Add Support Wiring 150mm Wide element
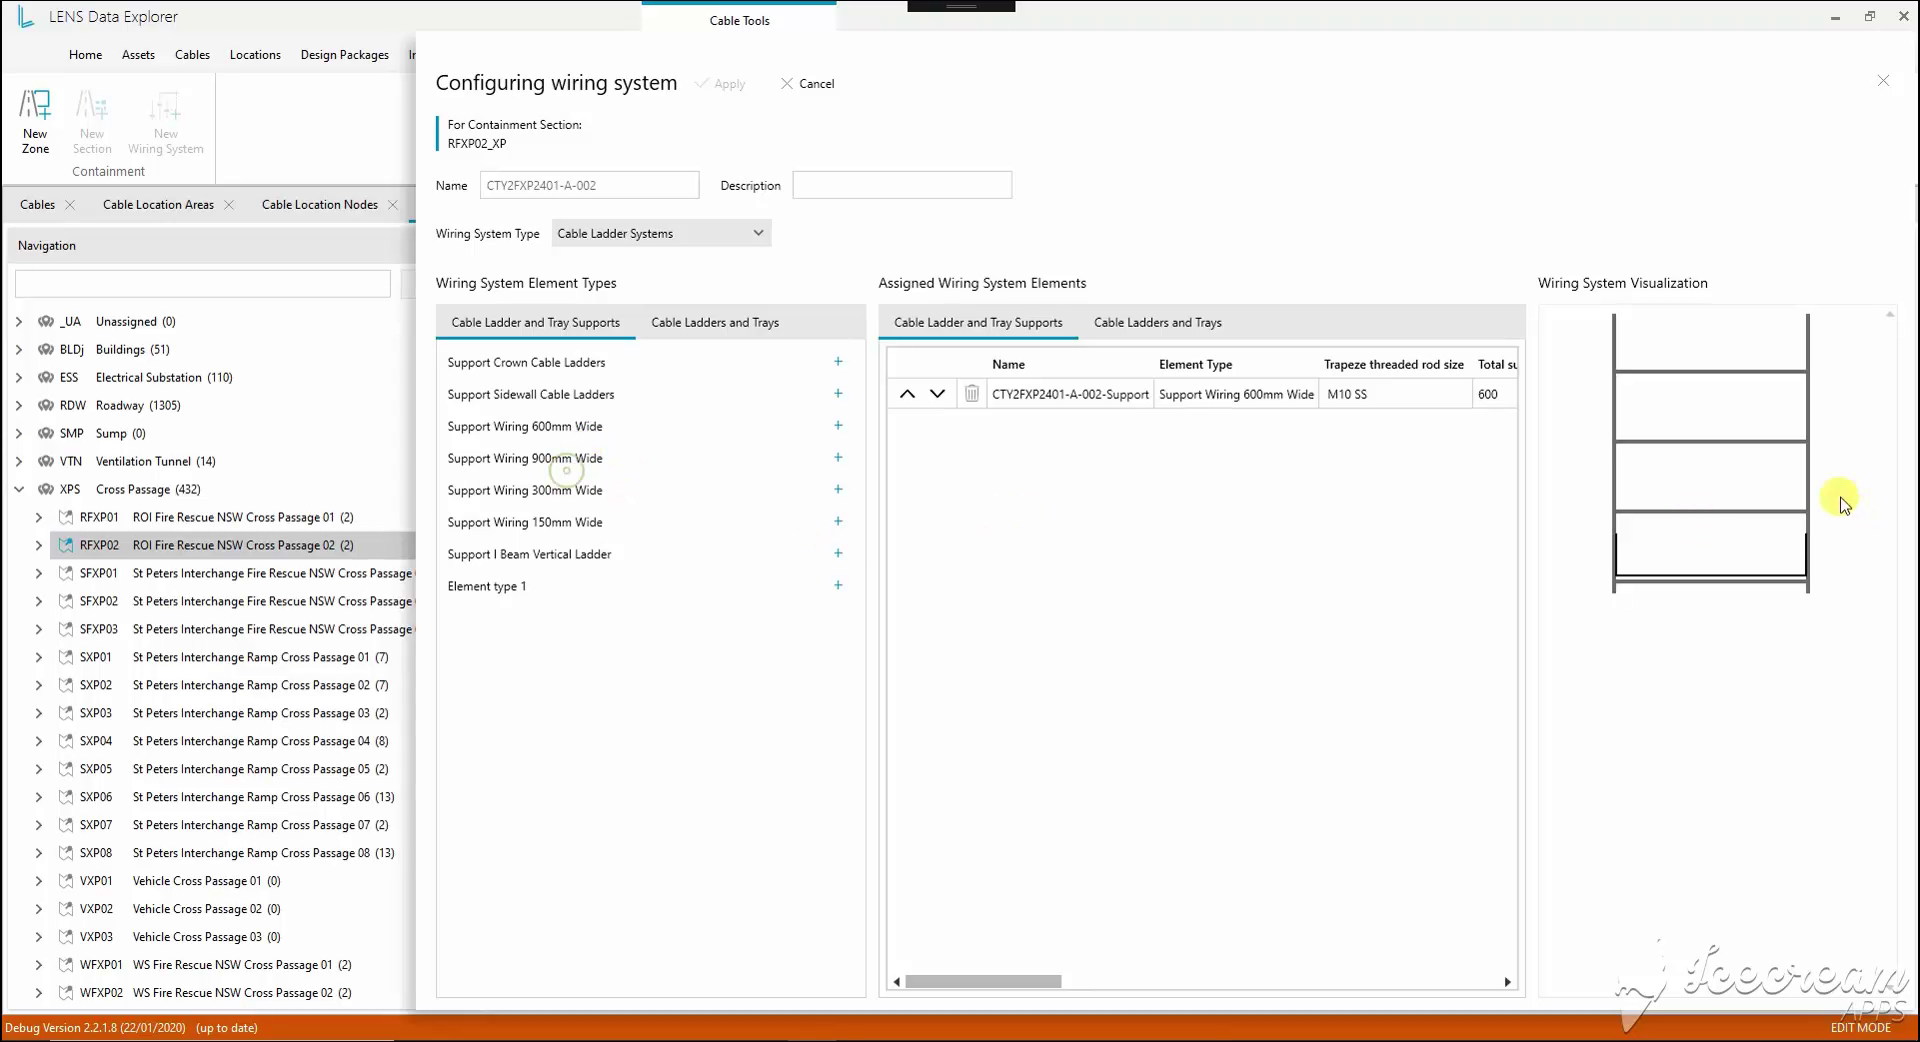1920x1042 pixels. (x=838, y=522)
